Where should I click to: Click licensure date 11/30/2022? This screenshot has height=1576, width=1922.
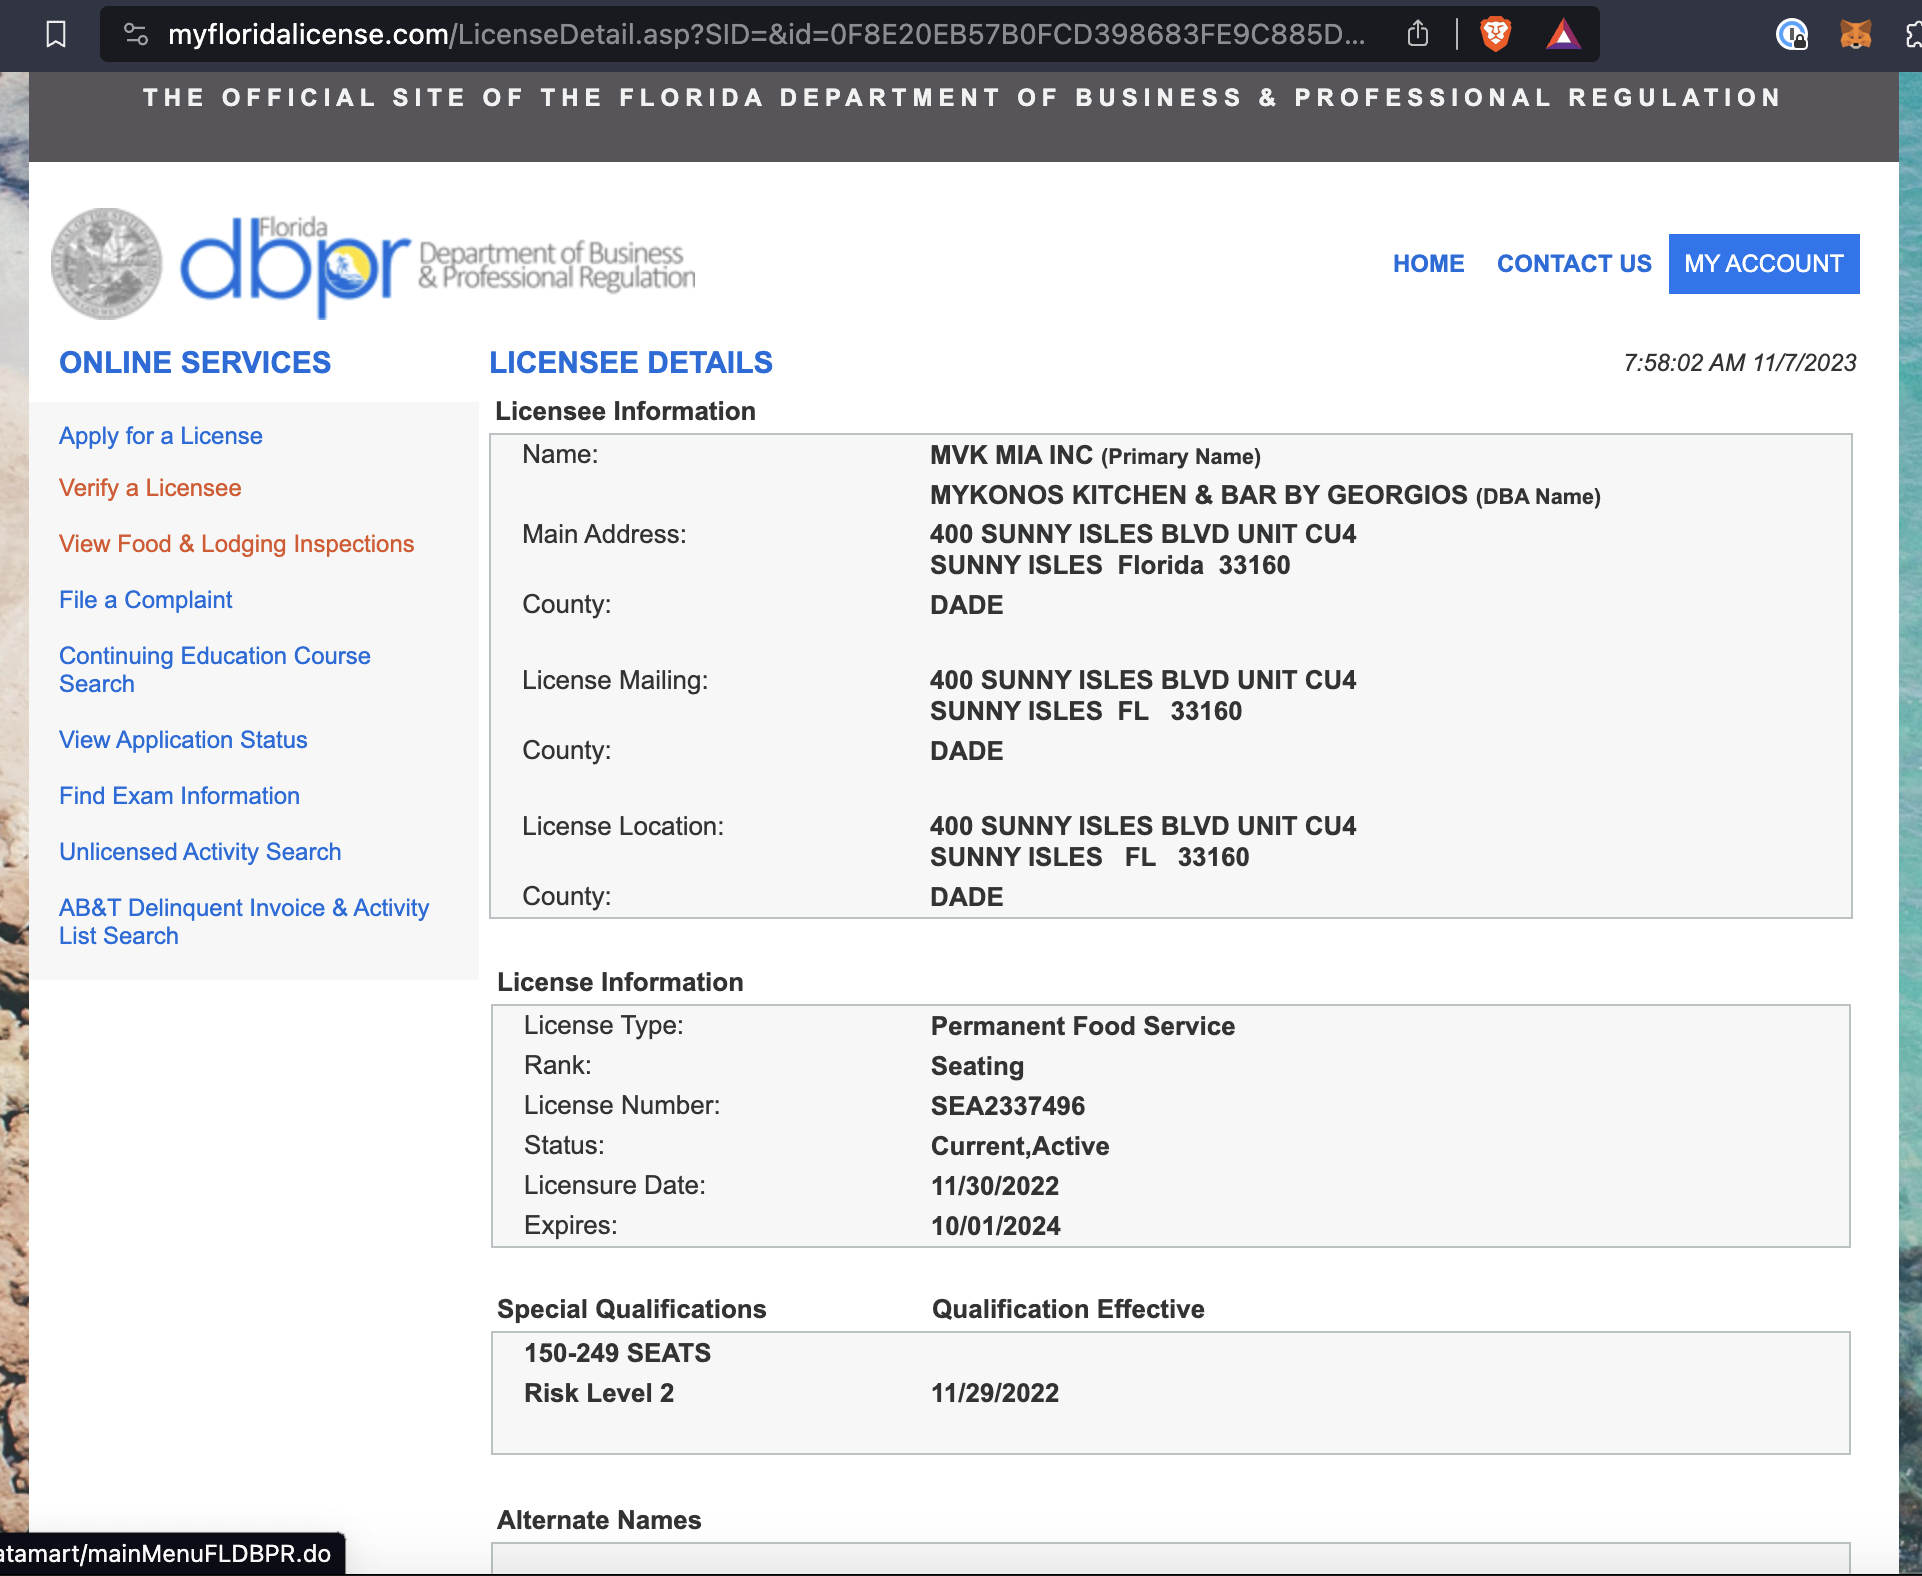pos(995,1186)
